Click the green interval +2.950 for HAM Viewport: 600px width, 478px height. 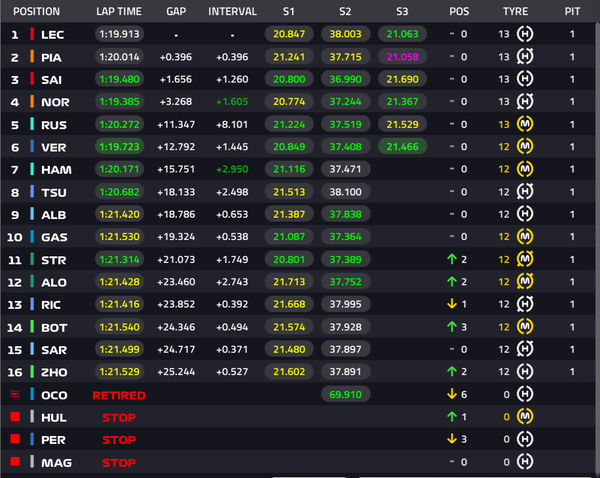[232, 169]
